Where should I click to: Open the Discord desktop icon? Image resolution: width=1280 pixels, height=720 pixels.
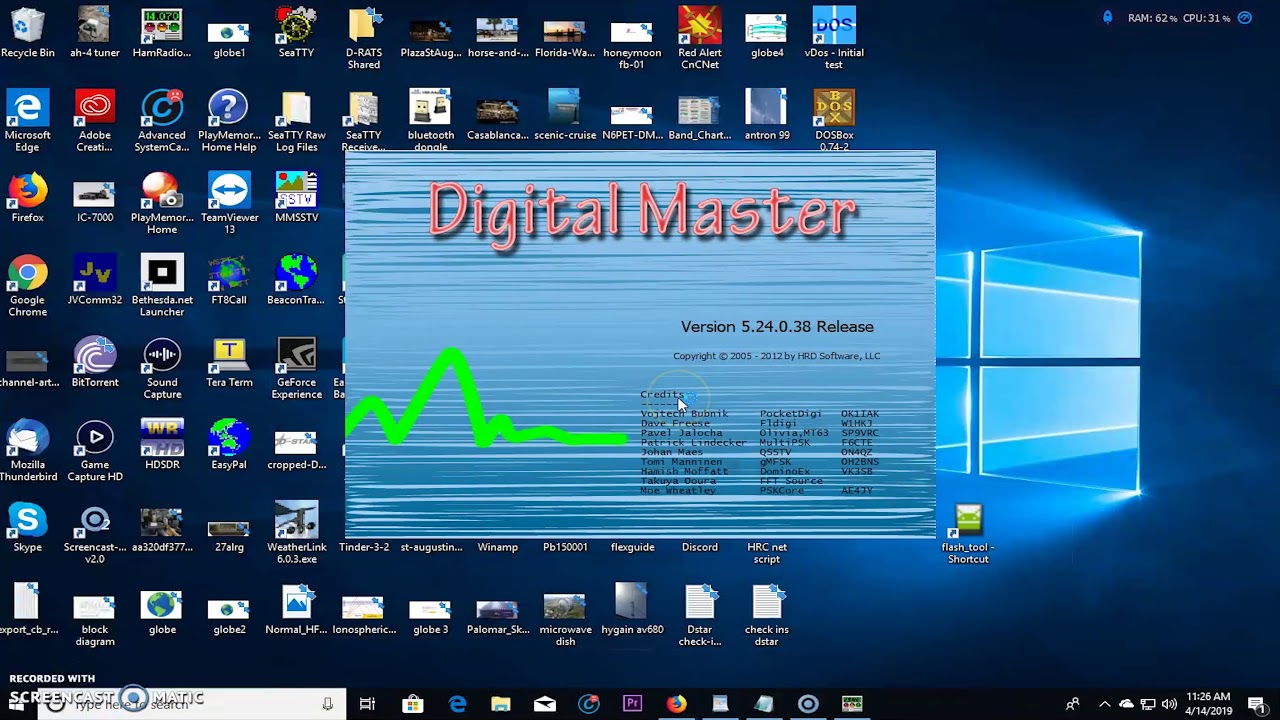[x=699, y=547]
